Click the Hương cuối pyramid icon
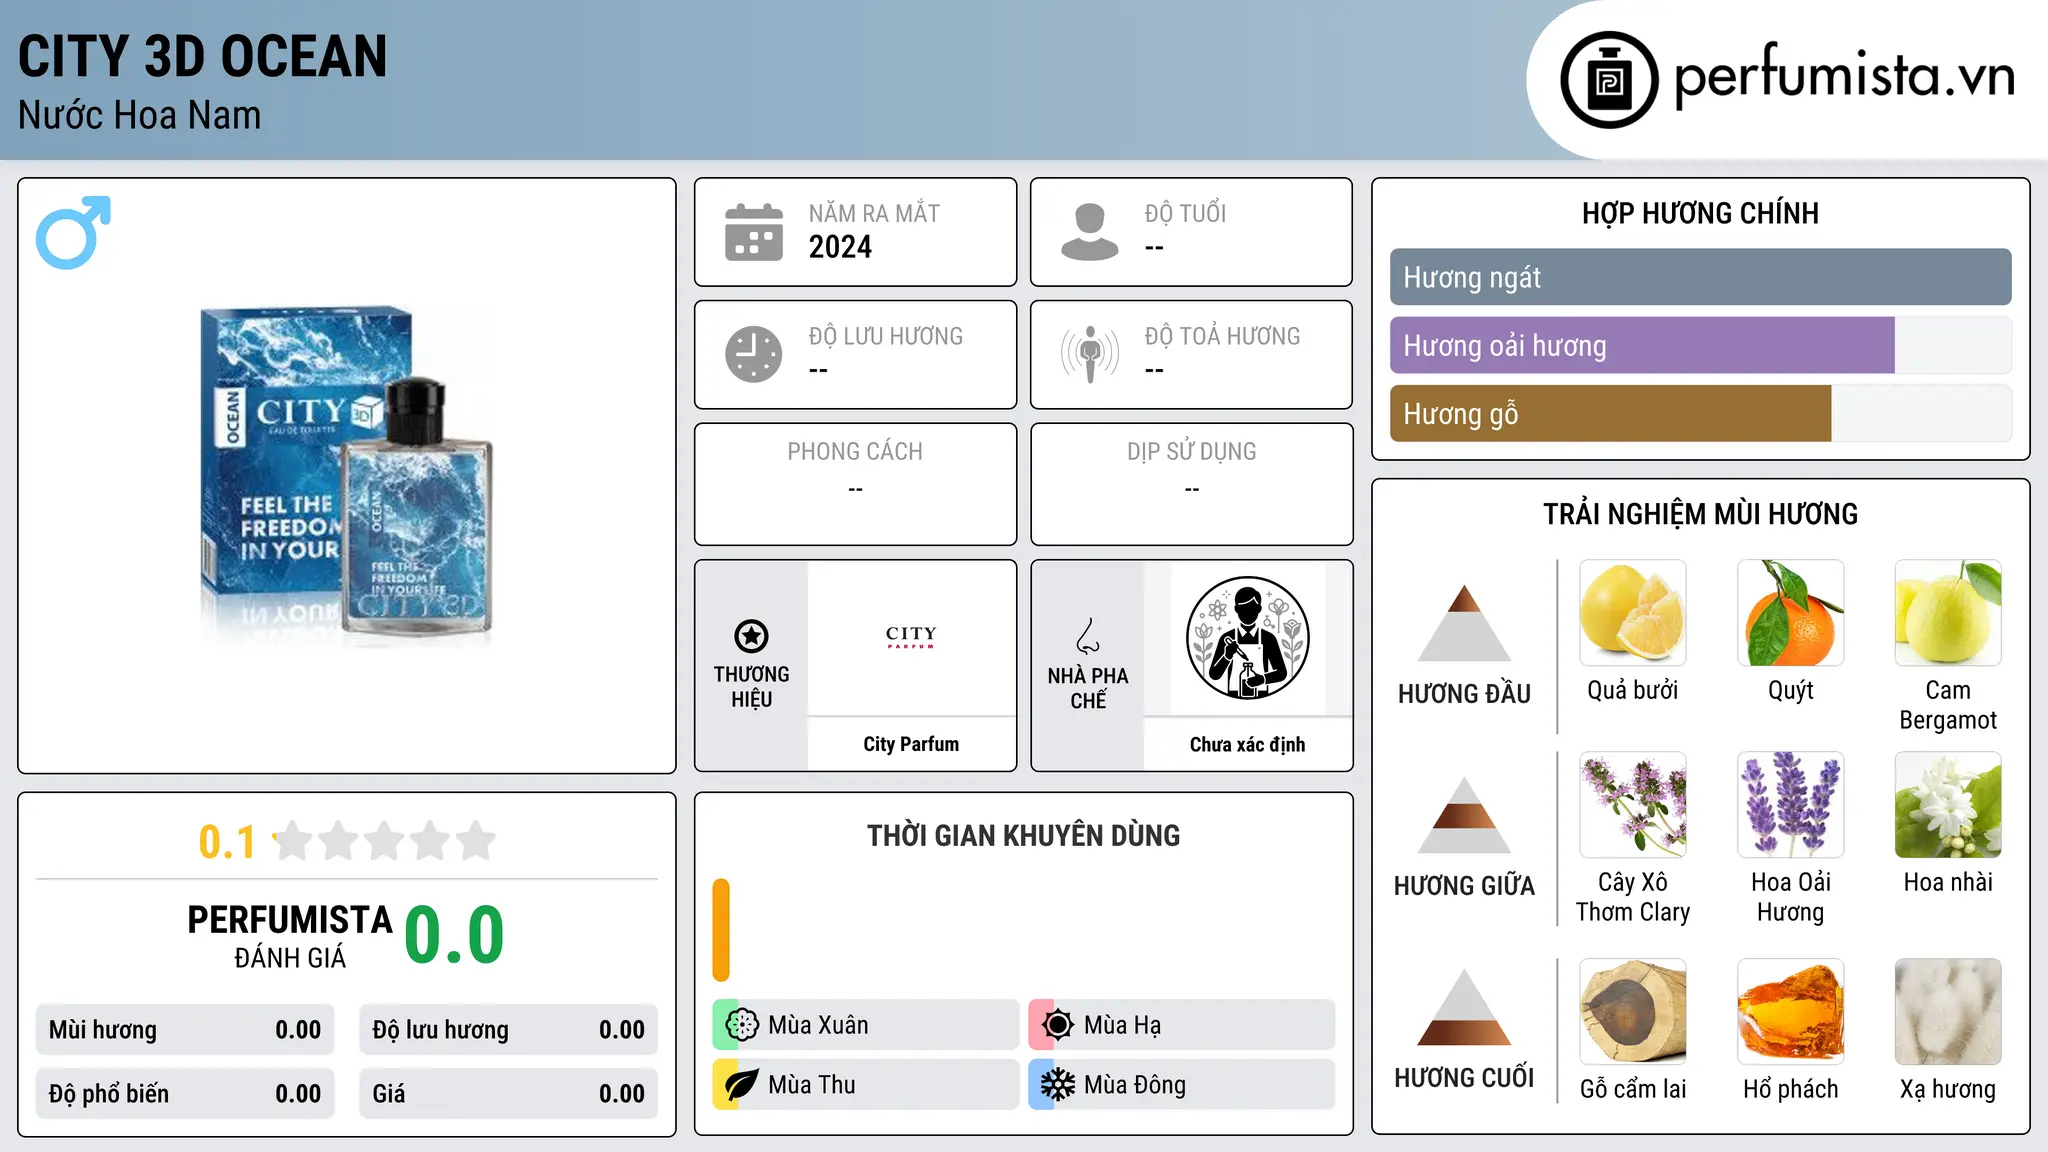The width and height of the screenshot is (2048, 1152). point(1464,1007)
